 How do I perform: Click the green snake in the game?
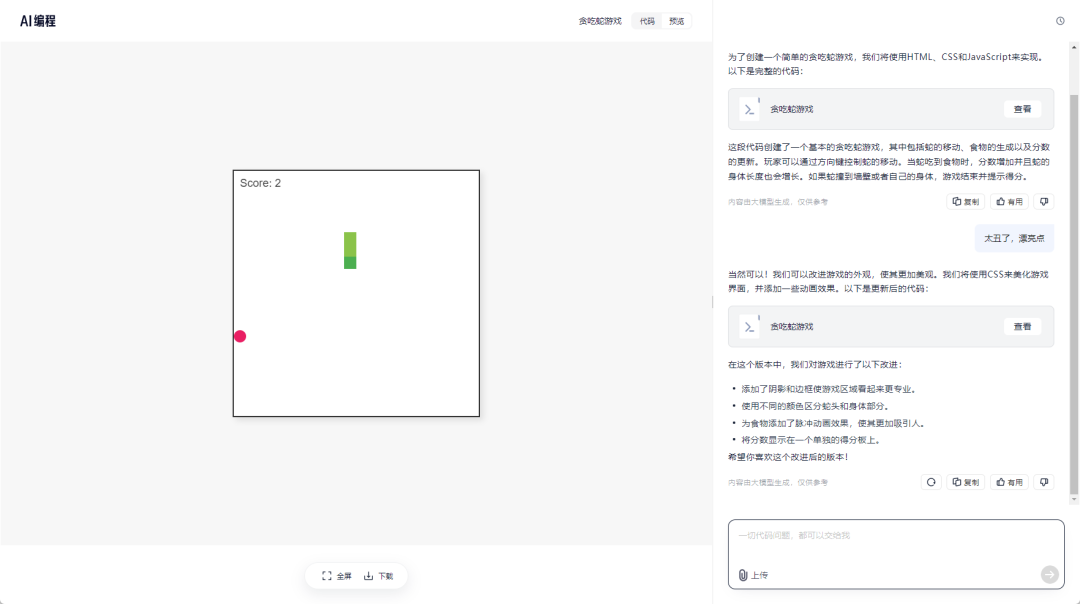point(350,251)
